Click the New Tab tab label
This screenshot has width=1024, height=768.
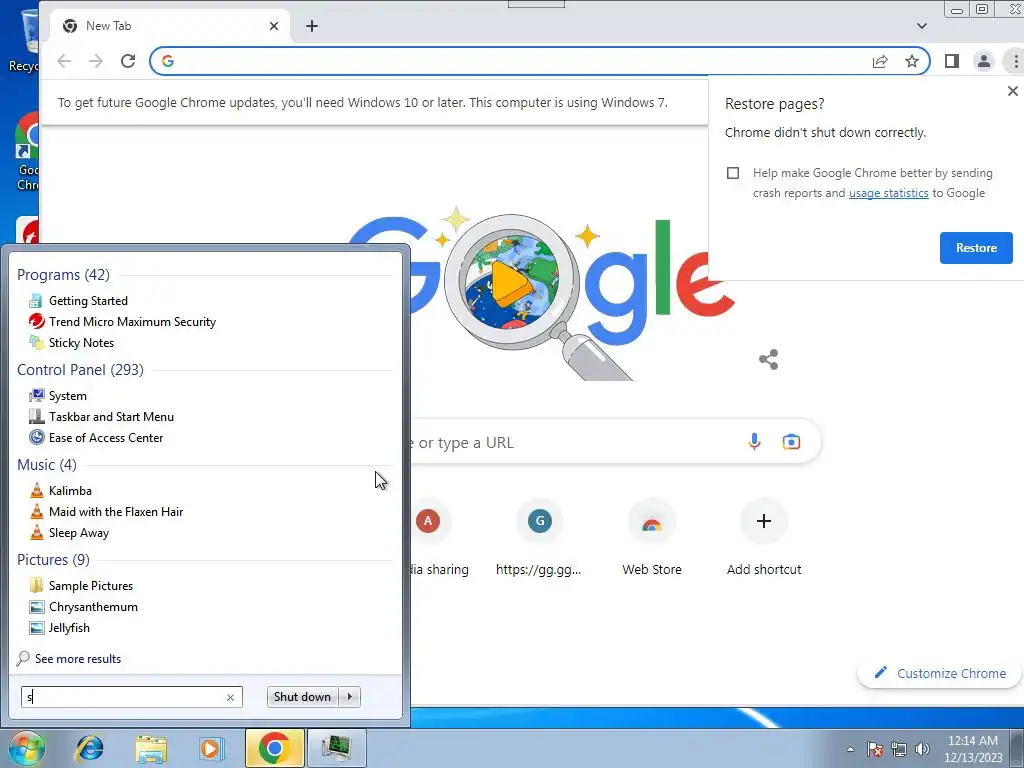tap(108, 26)
